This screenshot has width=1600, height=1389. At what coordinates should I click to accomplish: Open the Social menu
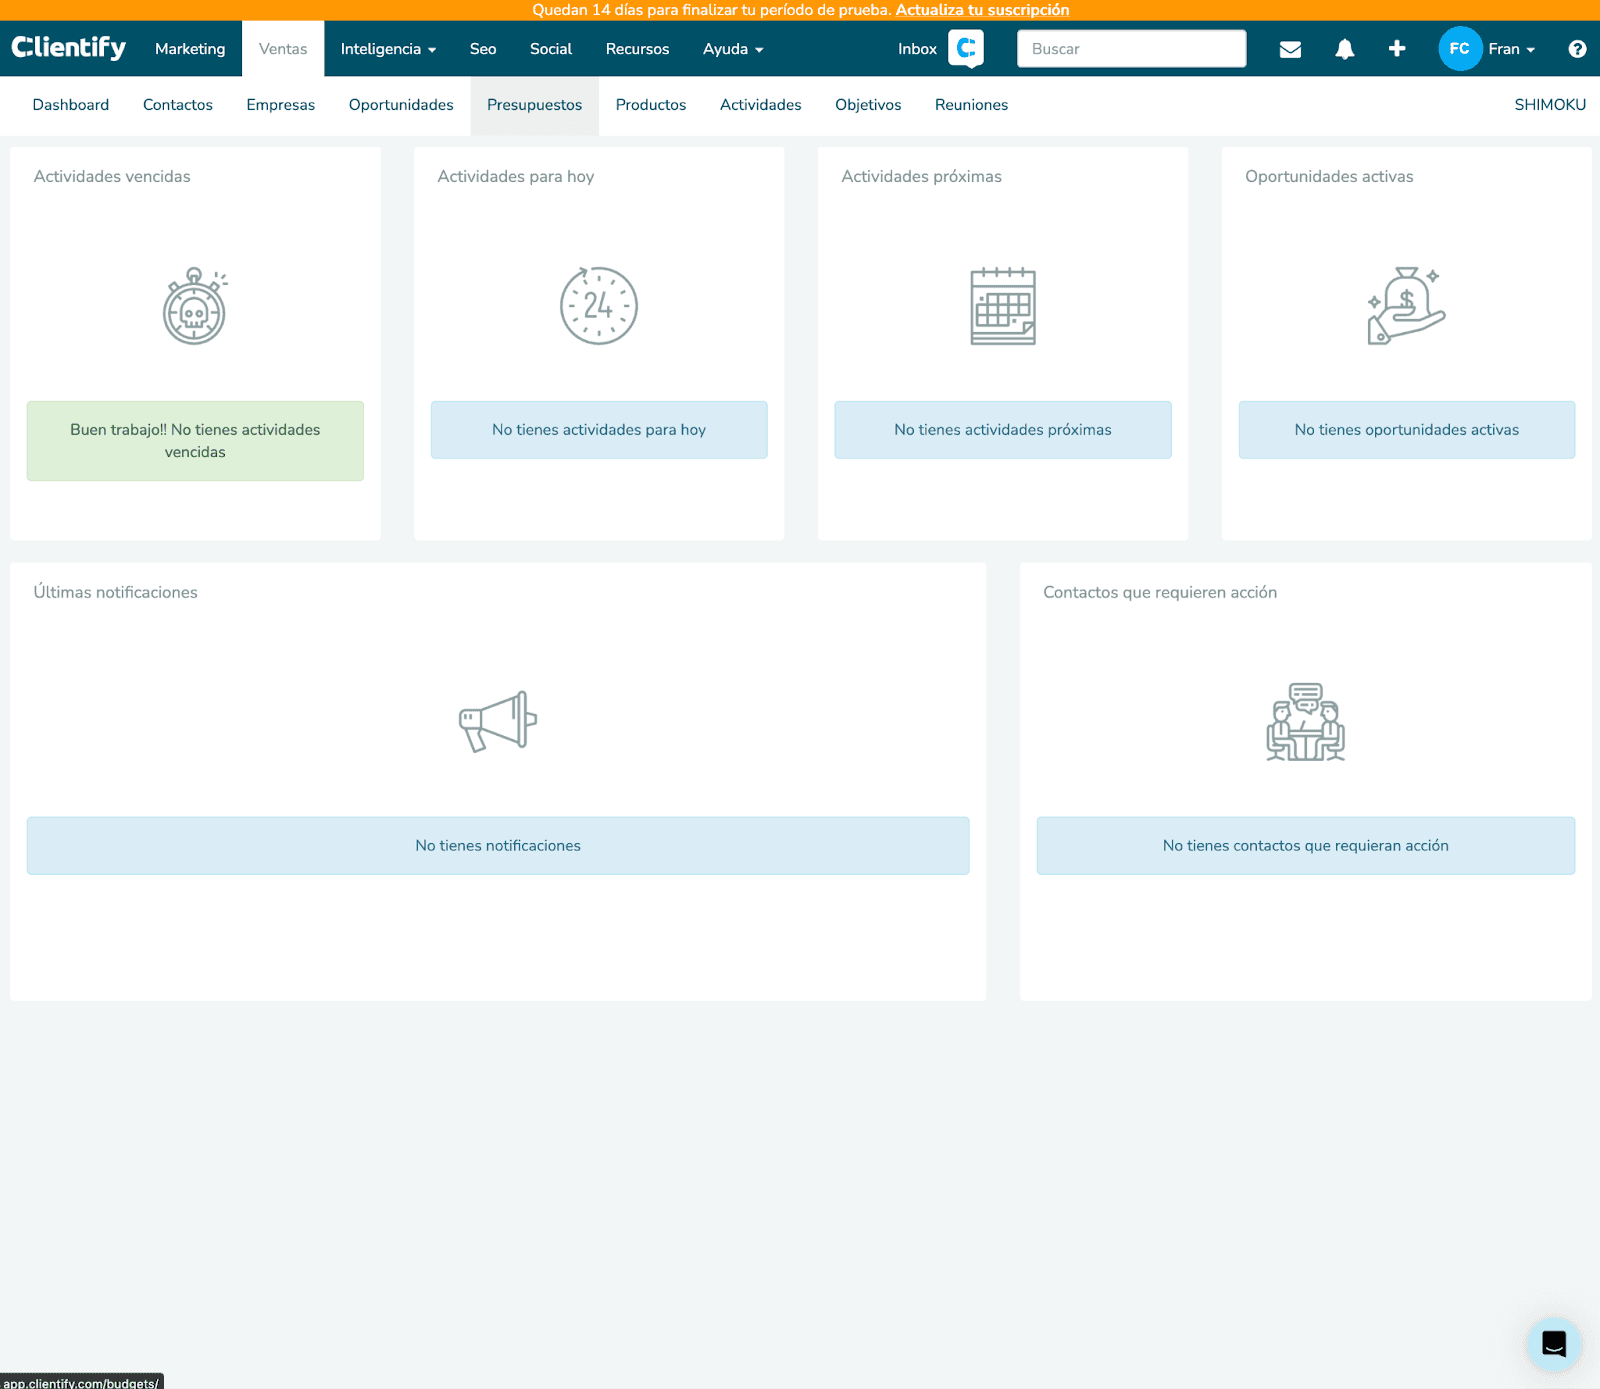point(551,49)
